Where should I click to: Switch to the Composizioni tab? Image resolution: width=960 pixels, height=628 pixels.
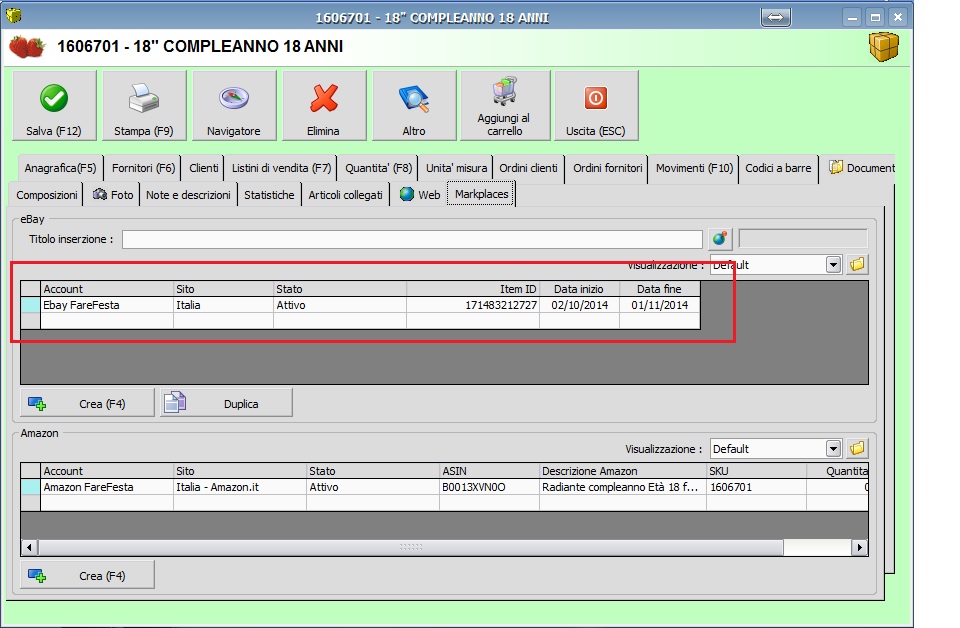click(x=47, y=195)
